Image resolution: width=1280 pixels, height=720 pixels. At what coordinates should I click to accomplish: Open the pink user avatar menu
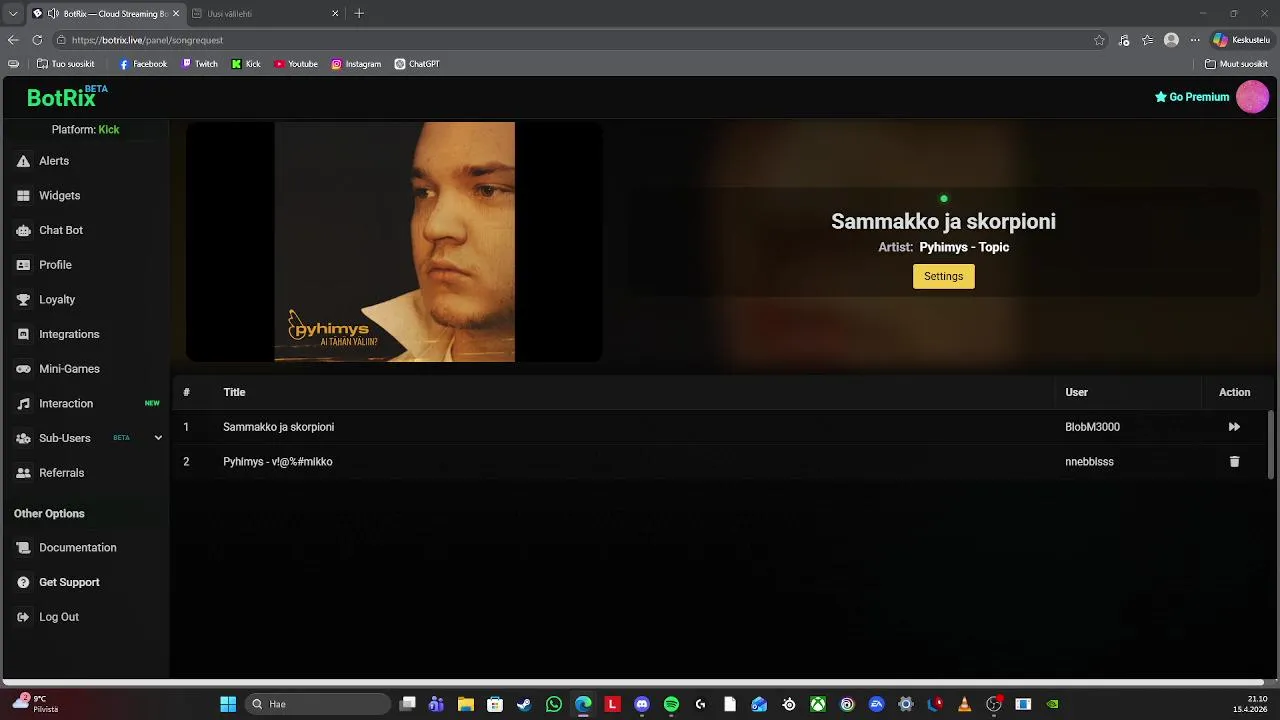1252,97
